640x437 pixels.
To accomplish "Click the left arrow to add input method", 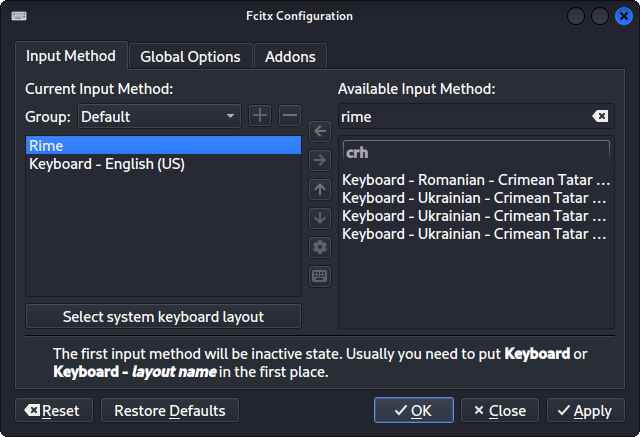I will click(x=320, y=131).
